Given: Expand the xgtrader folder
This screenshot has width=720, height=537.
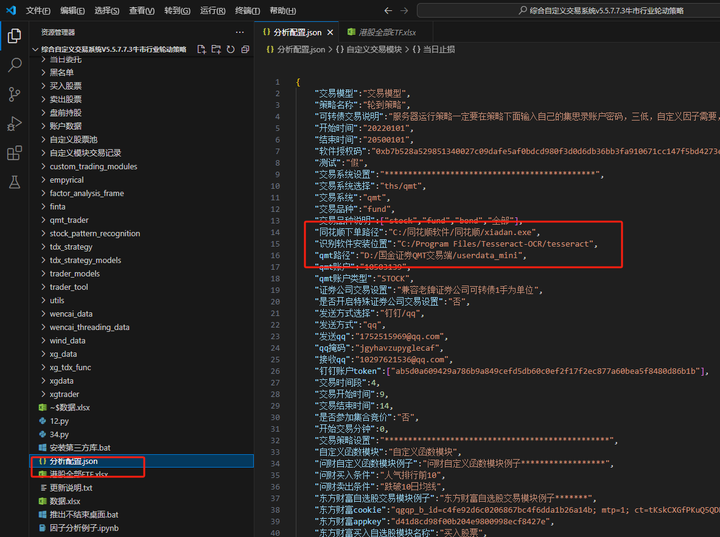Looking at the screenshot, I should pos(64,394).
